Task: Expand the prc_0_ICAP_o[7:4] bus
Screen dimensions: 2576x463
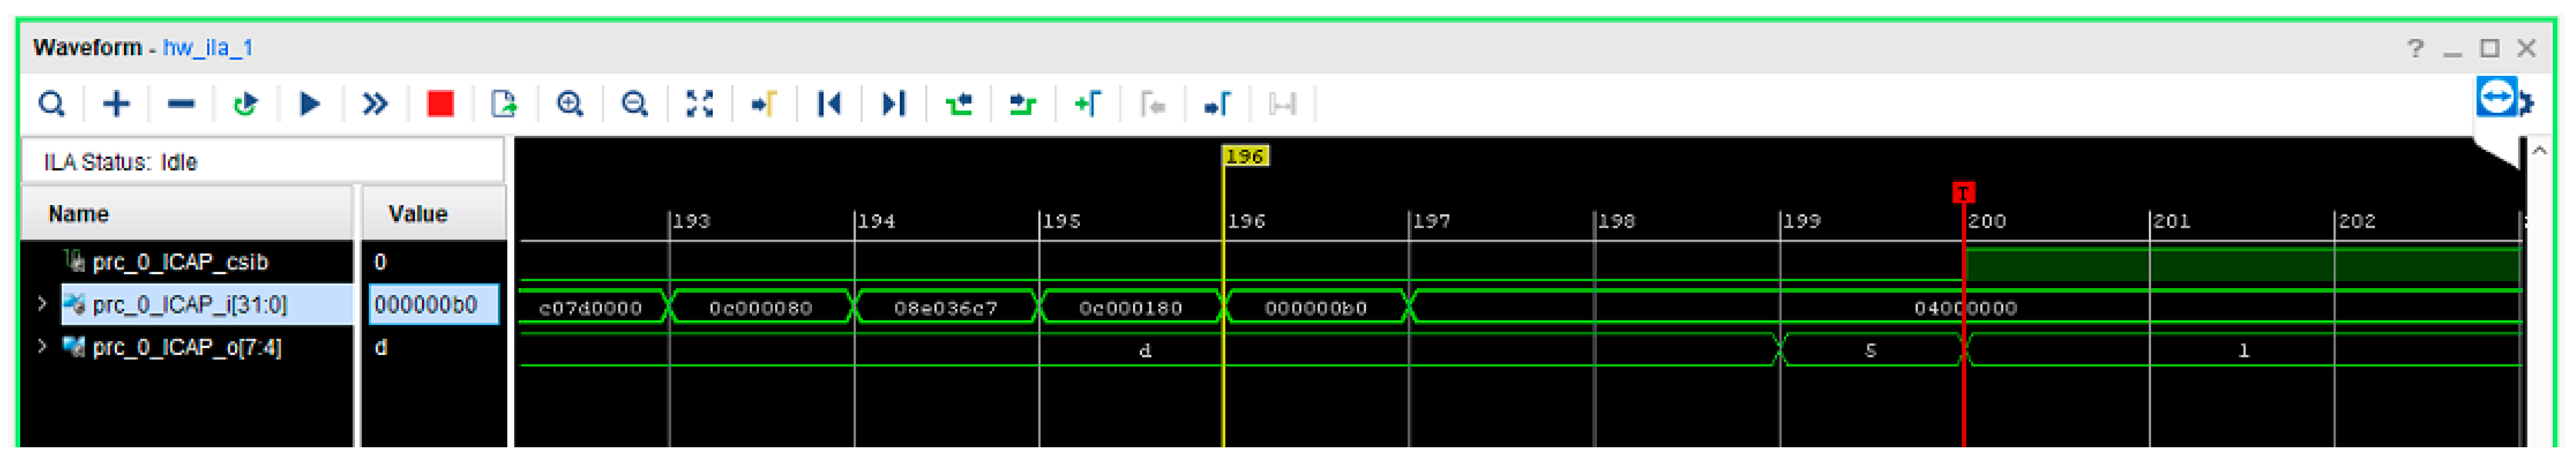Action: pyautogui.click(x=41, y=347)
